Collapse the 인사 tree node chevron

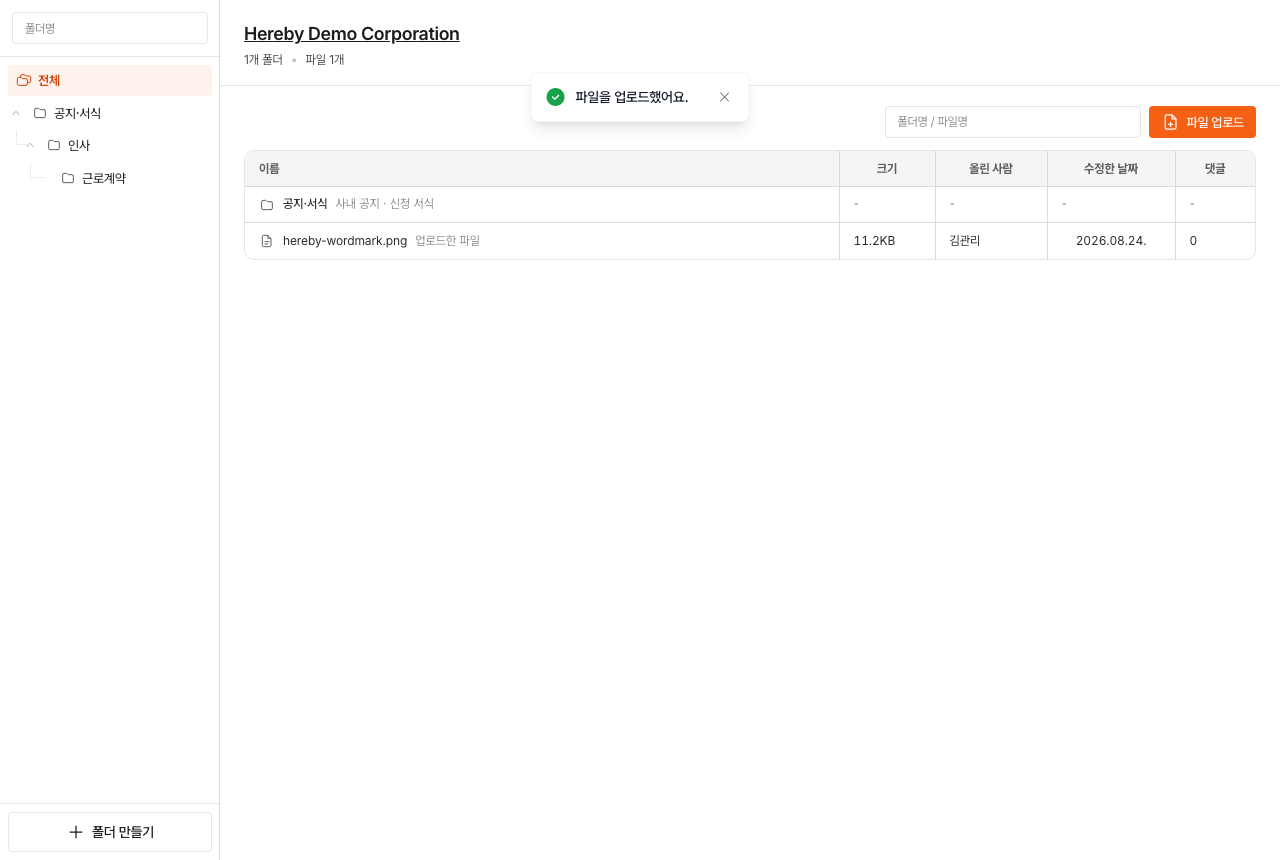[30, 145]
